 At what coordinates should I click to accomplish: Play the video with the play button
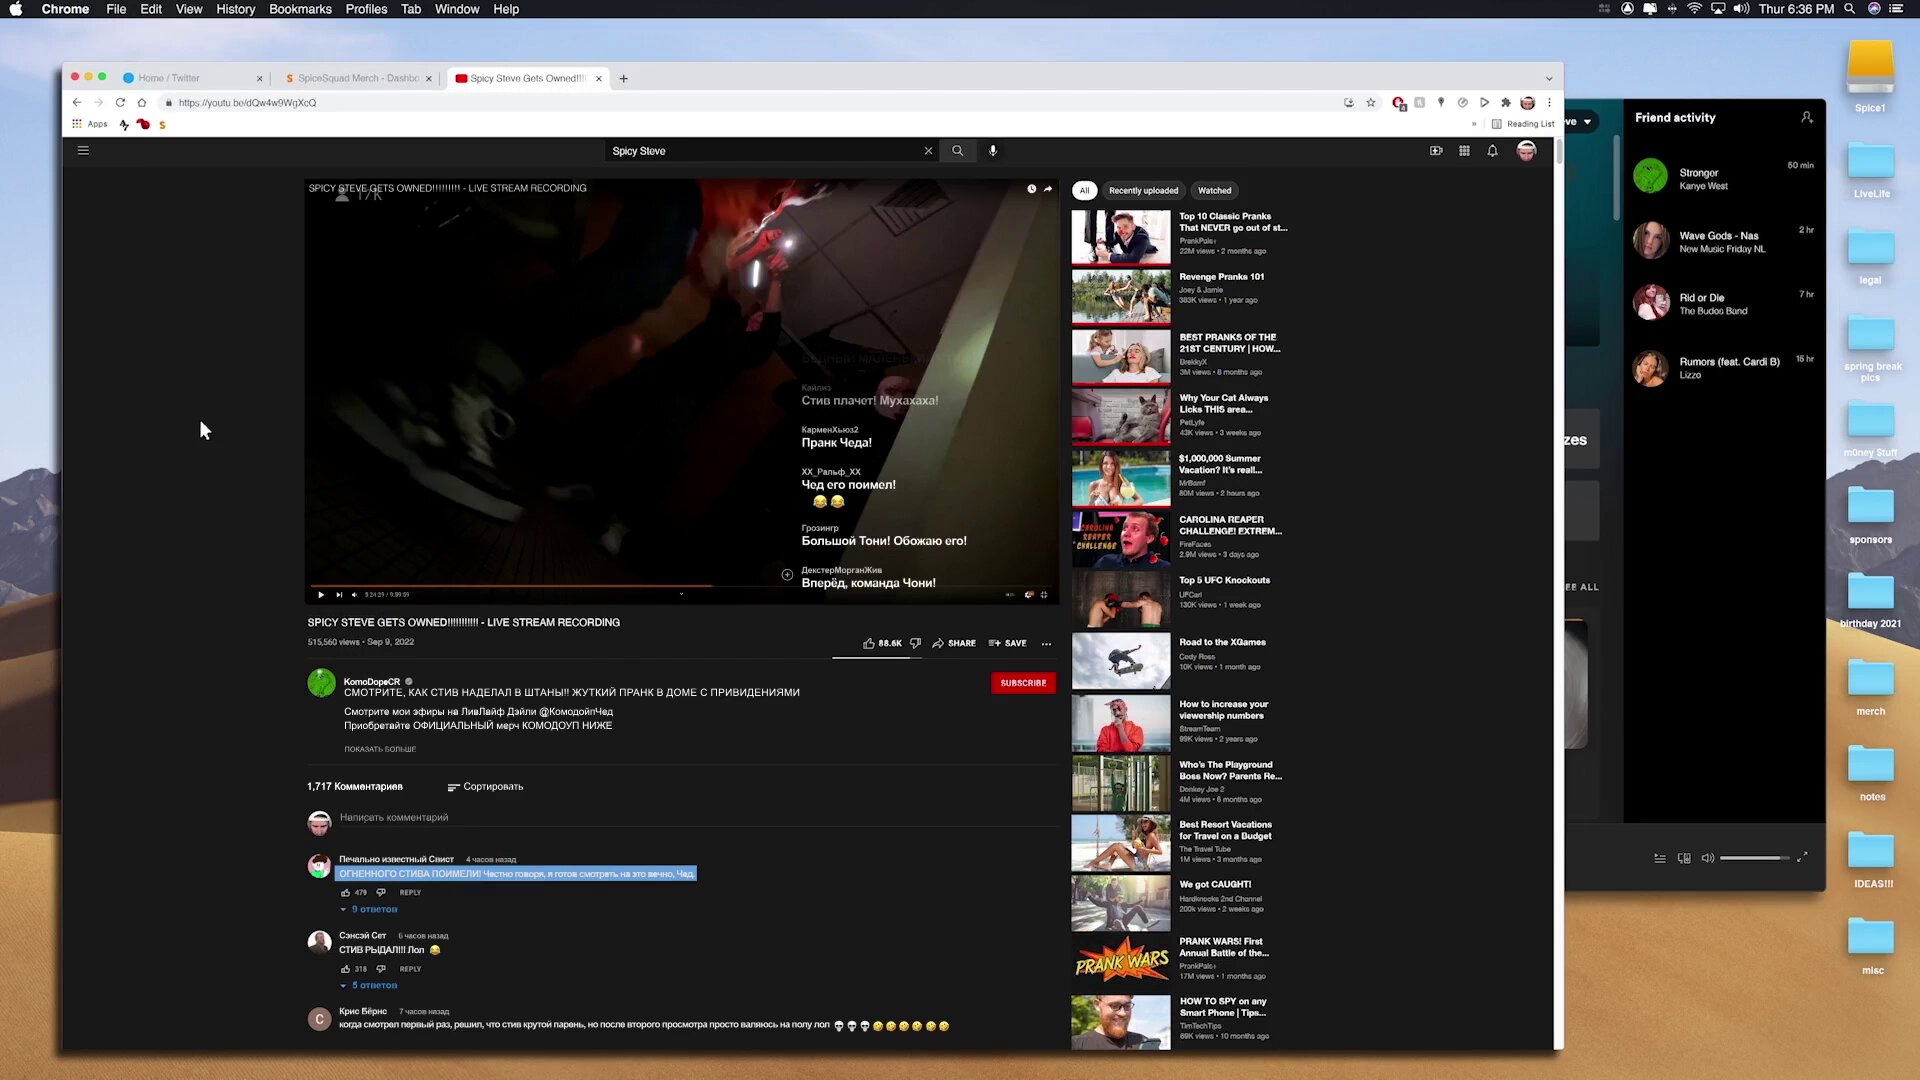tap(321, 595)
